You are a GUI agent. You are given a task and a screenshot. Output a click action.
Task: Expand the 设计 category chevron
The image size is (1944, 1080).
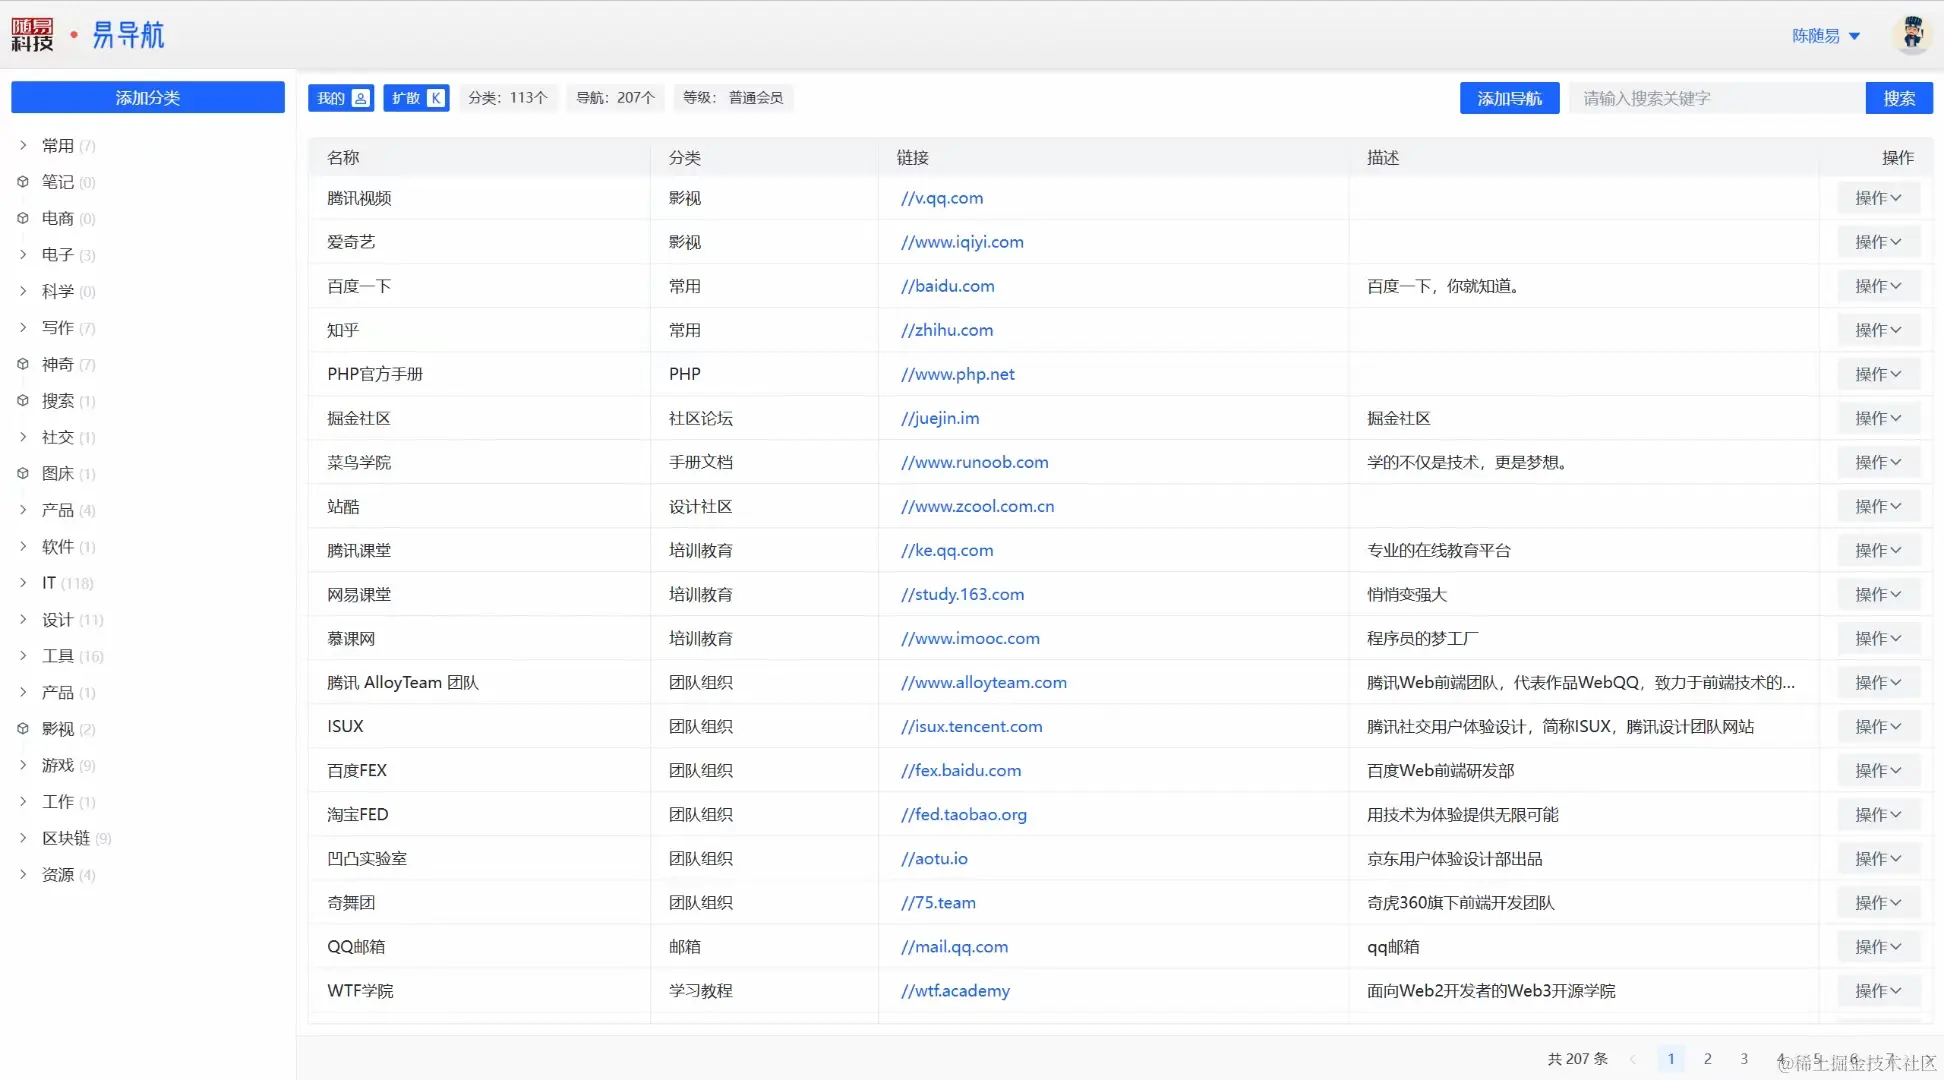[23, 619]
